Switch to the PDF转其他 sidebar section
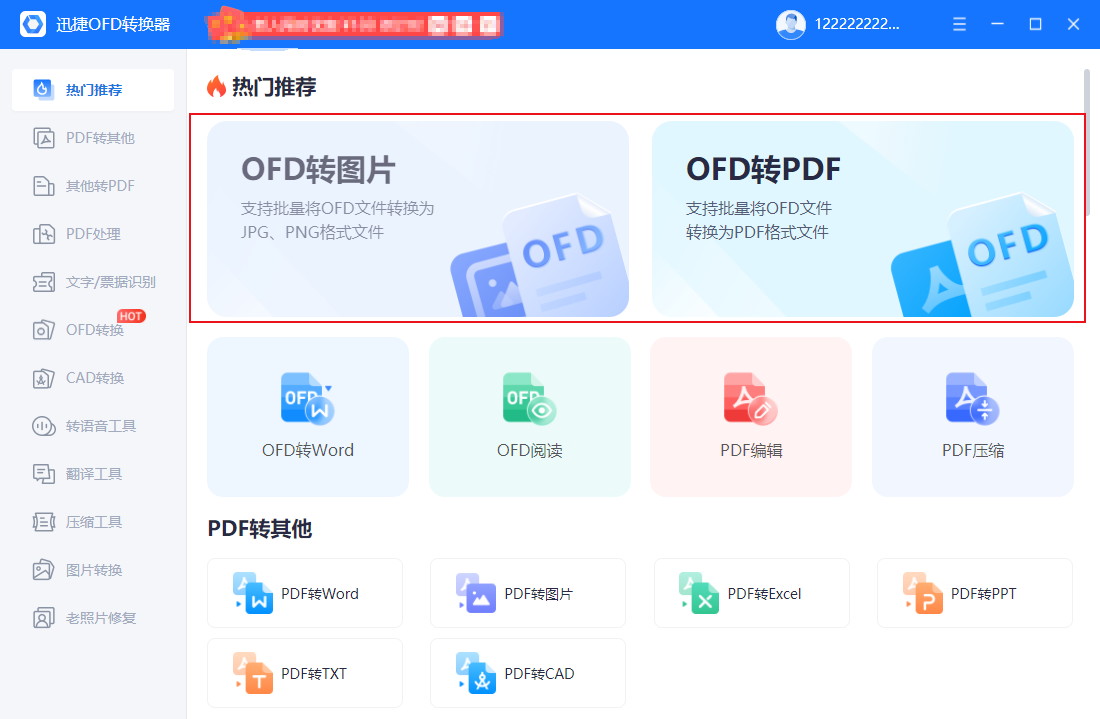 coord(92,137)
